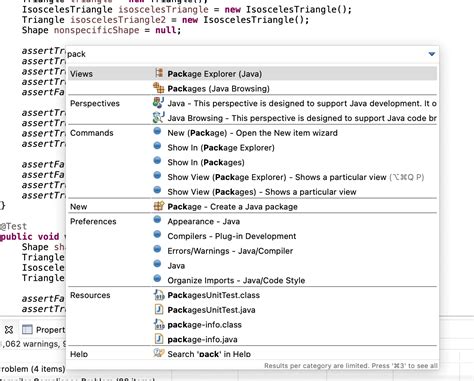
Task: Open package-info.class resource
Action: point(204,325)
